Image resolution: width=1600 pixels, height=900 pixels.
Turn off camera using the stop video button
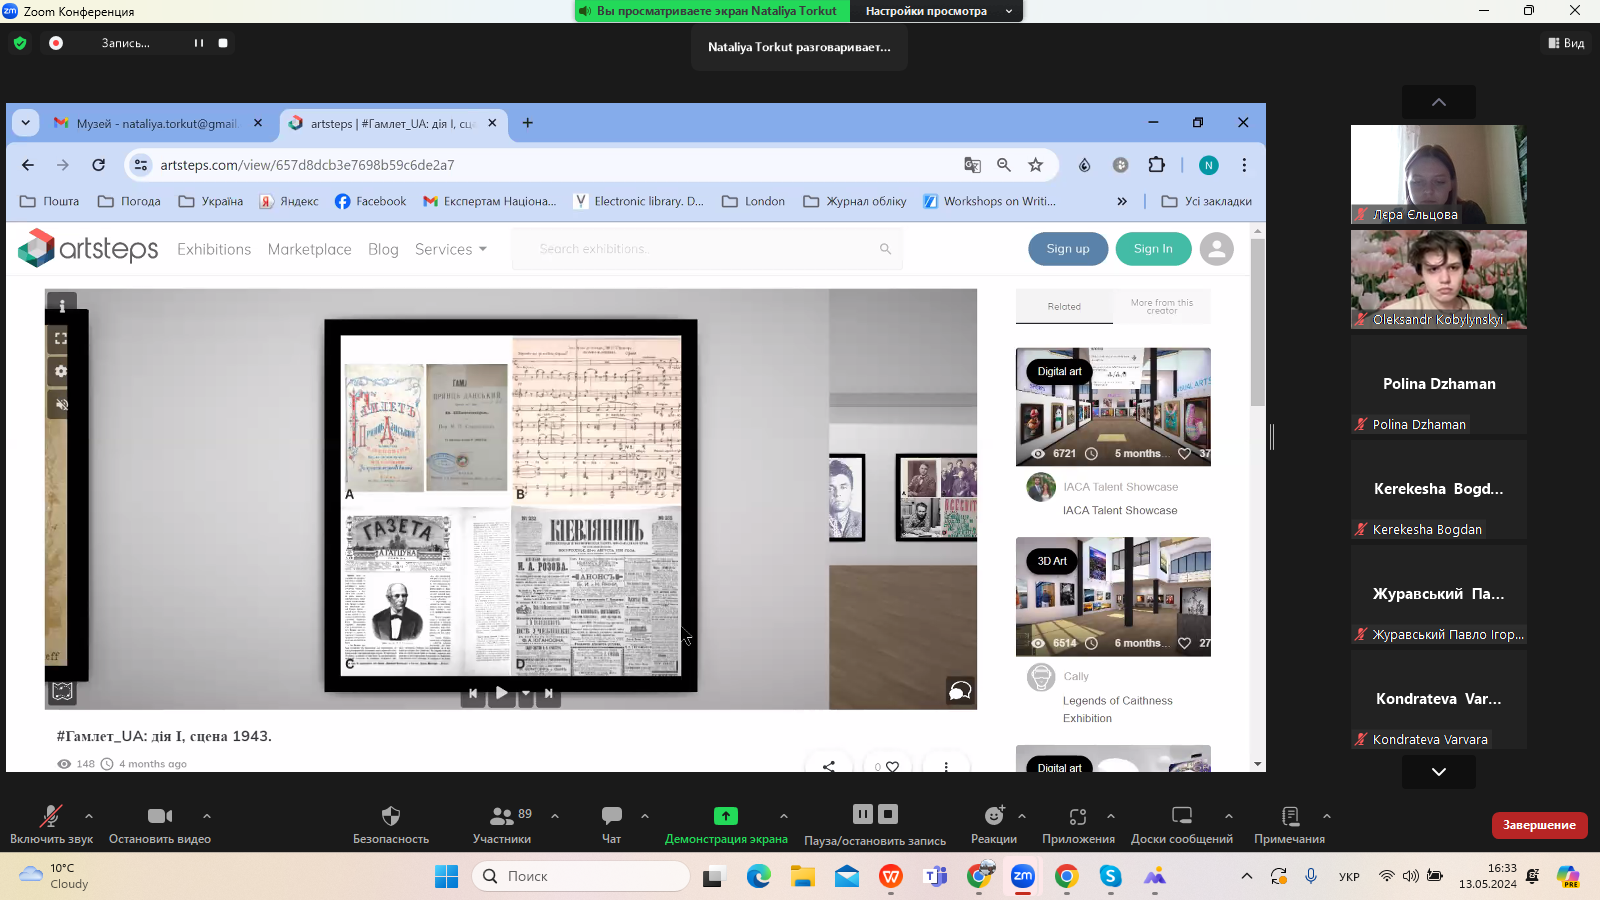pos(160,816)
